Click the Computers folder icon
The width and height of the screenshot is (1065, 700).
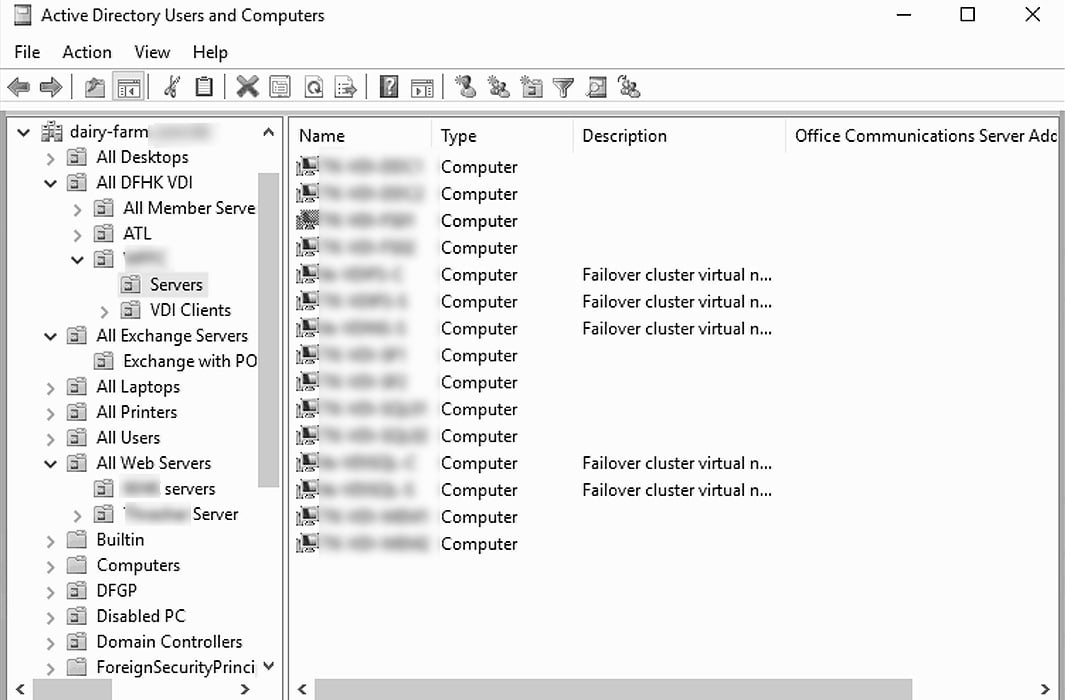click(77, 565)
